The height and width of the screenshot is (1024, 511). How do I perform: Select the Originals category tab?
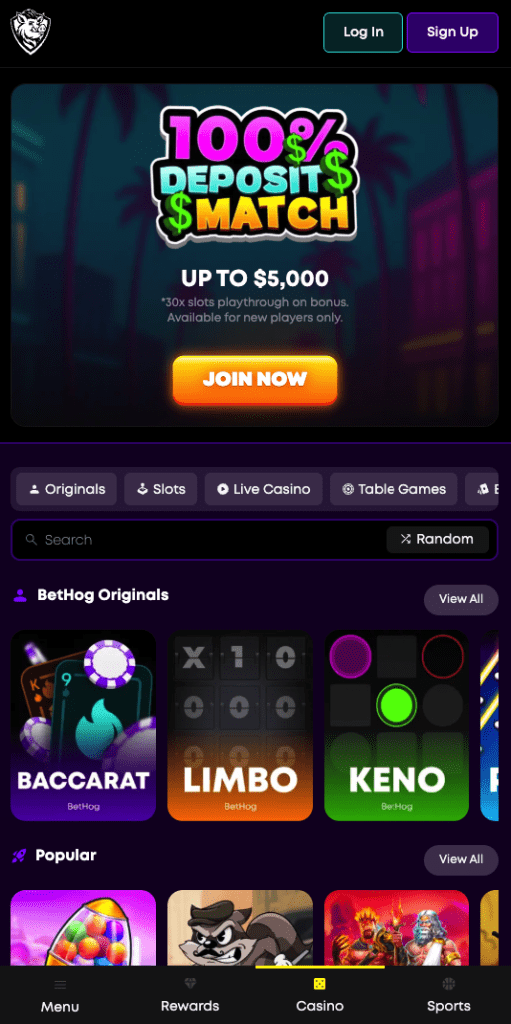[67, 489]
